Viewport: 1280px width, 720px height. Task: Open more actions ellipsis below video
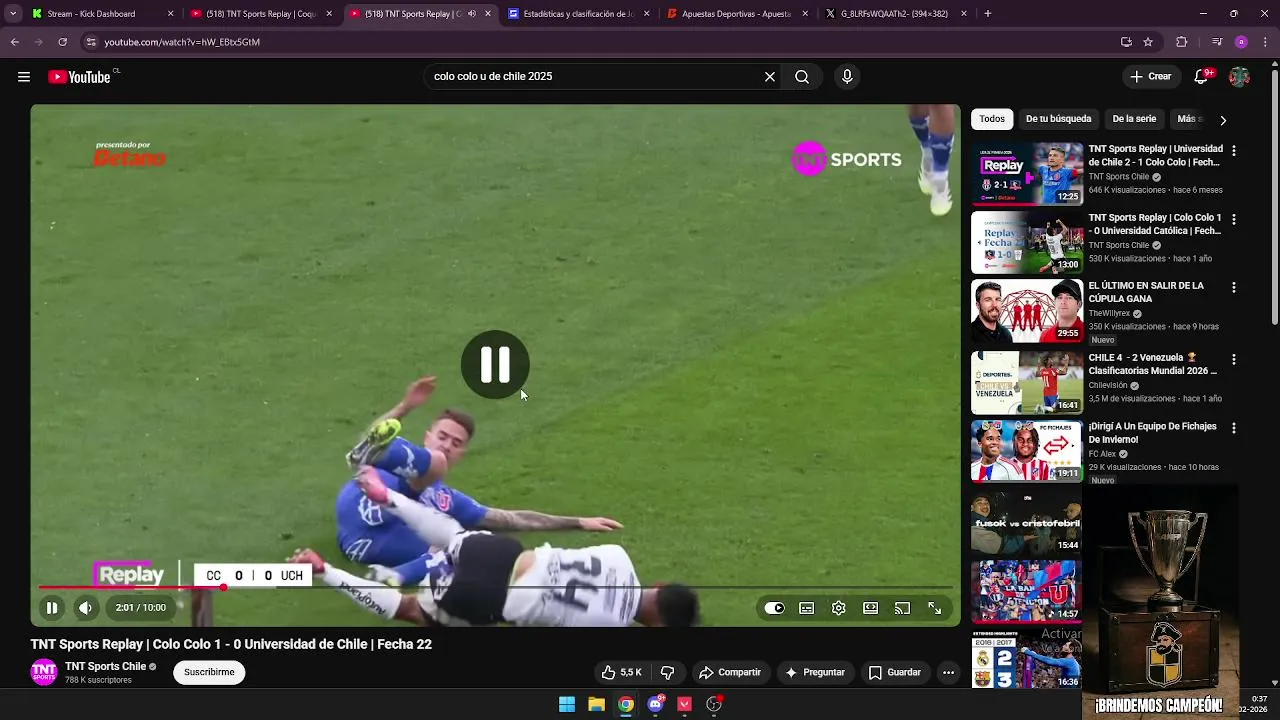pyautogui.click(x=948, y=672)
